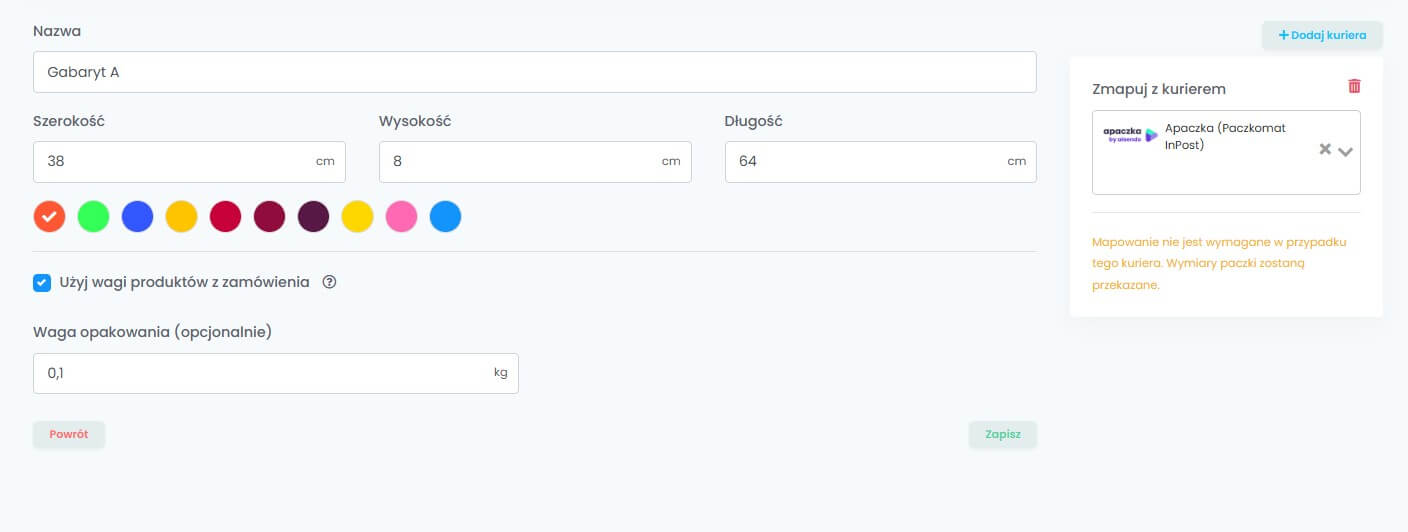Screen dimensions: 1408x532
Task: Click the help question mark icon
Action: point(330,282)
